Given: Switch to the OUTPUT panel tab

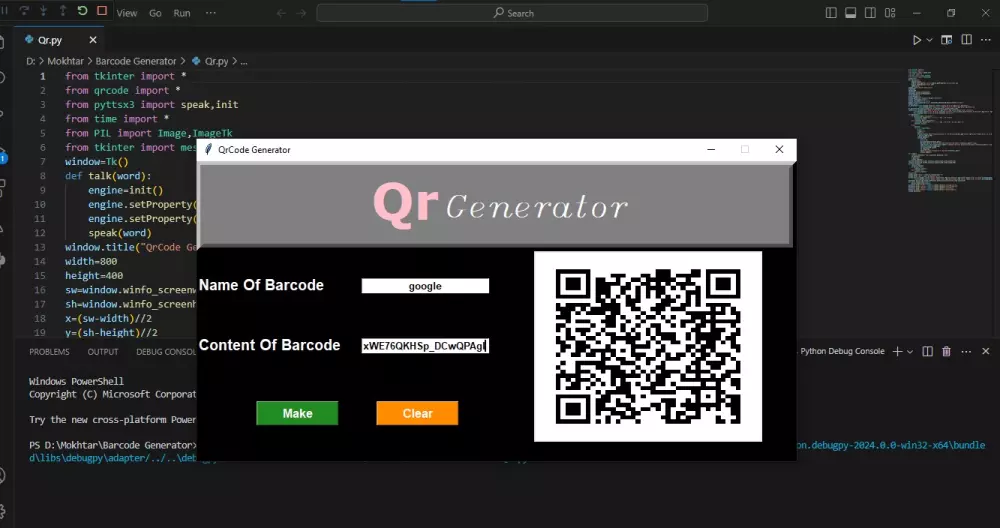Looking at the screenshot, I should 103,352.
